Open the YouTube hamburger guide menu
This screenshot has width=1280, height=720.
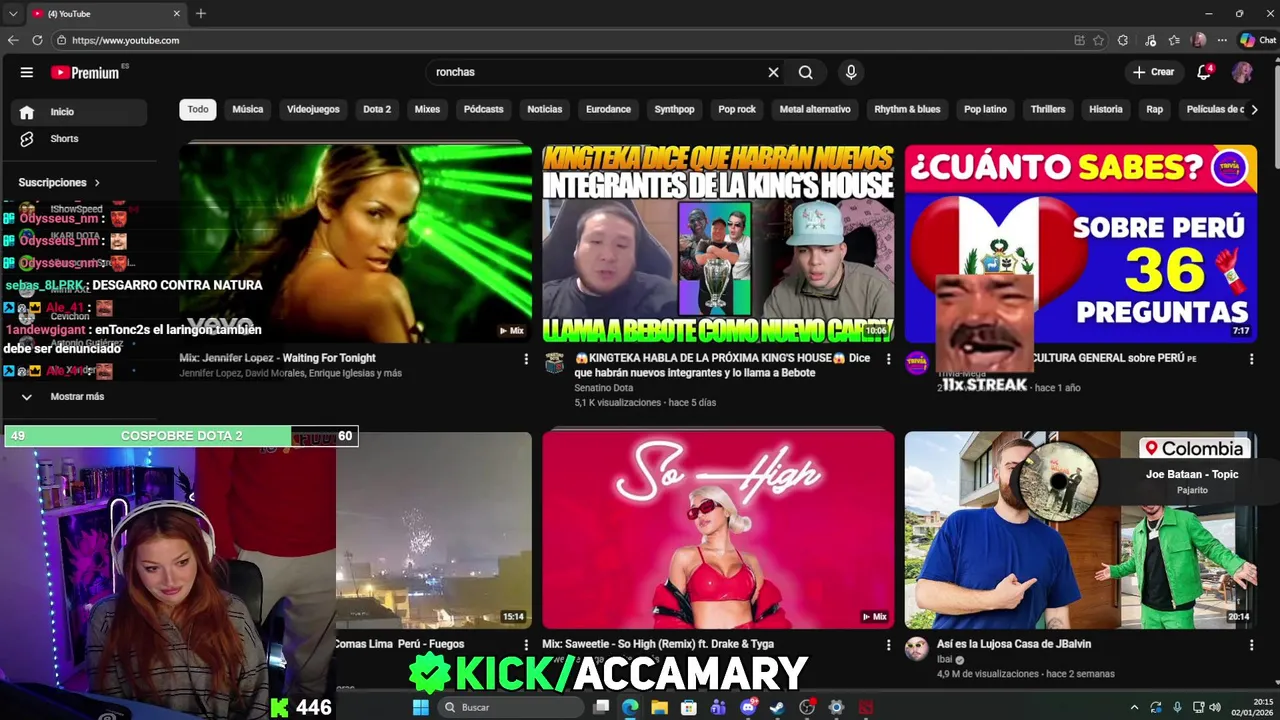[27, 72]
